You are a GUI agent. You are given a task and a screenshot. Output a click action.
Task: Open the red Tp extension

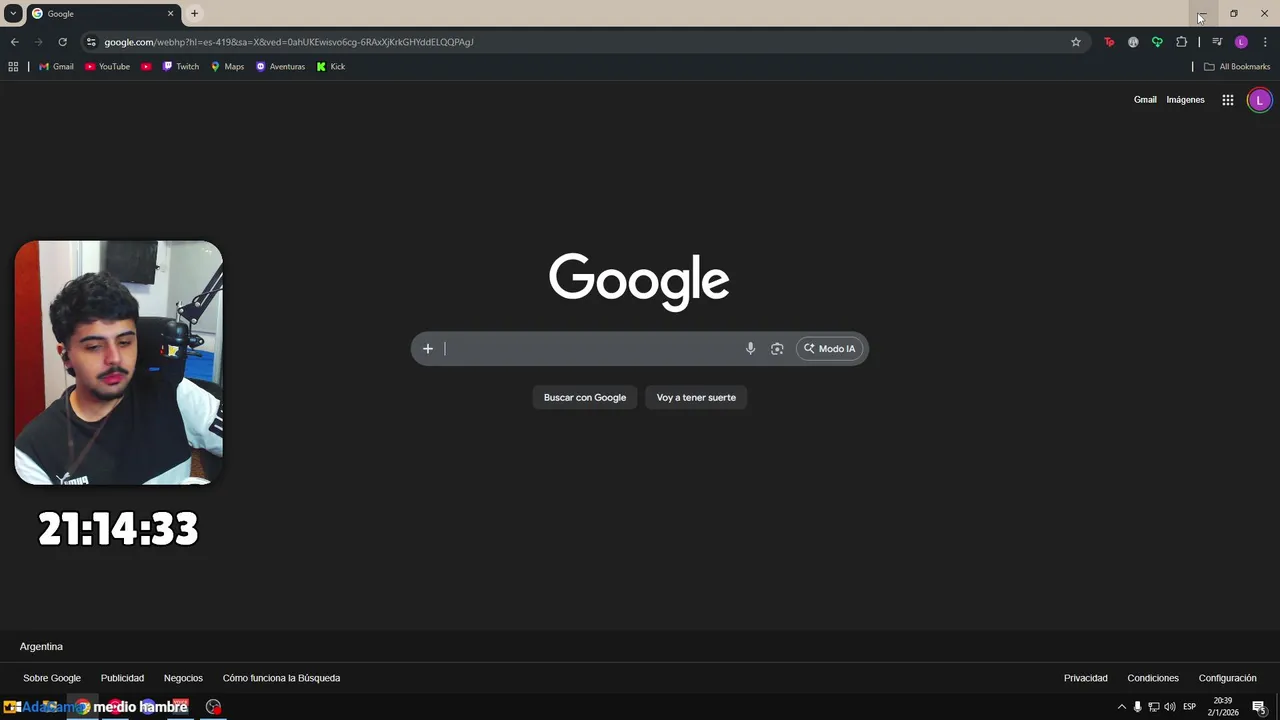point(1109,42)
